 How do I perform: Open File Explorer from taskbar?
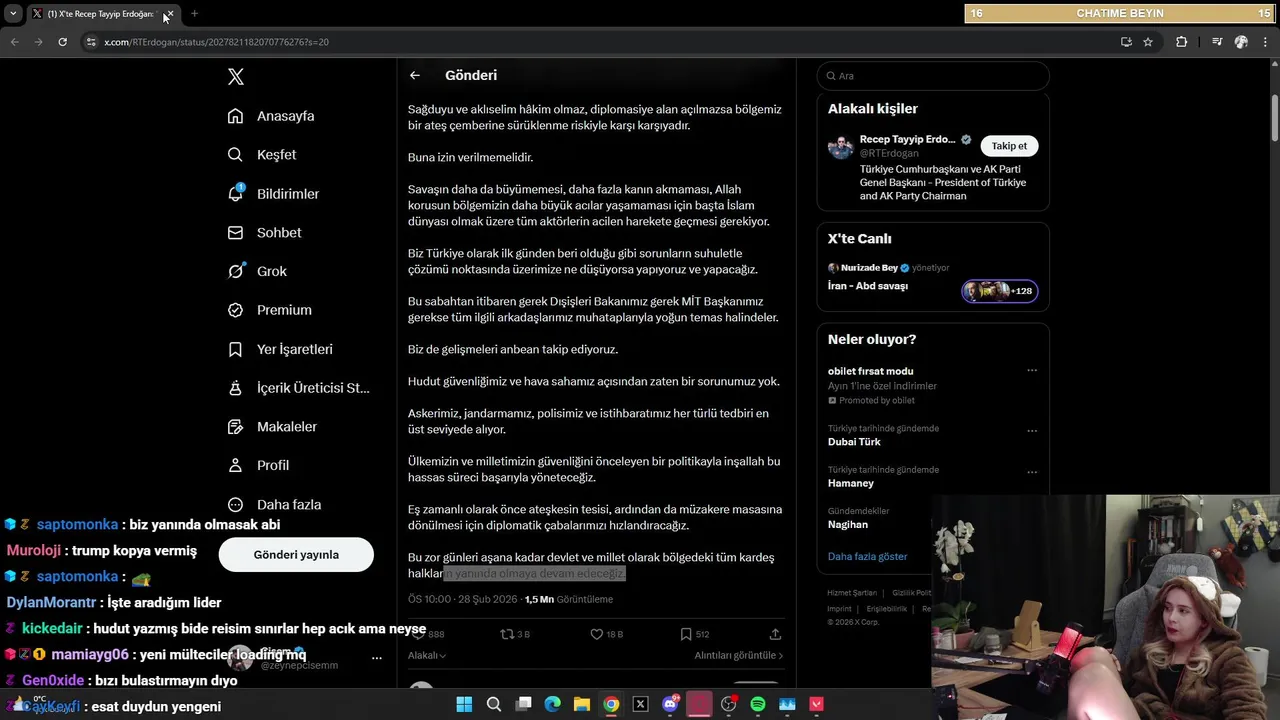coord(582,705)
